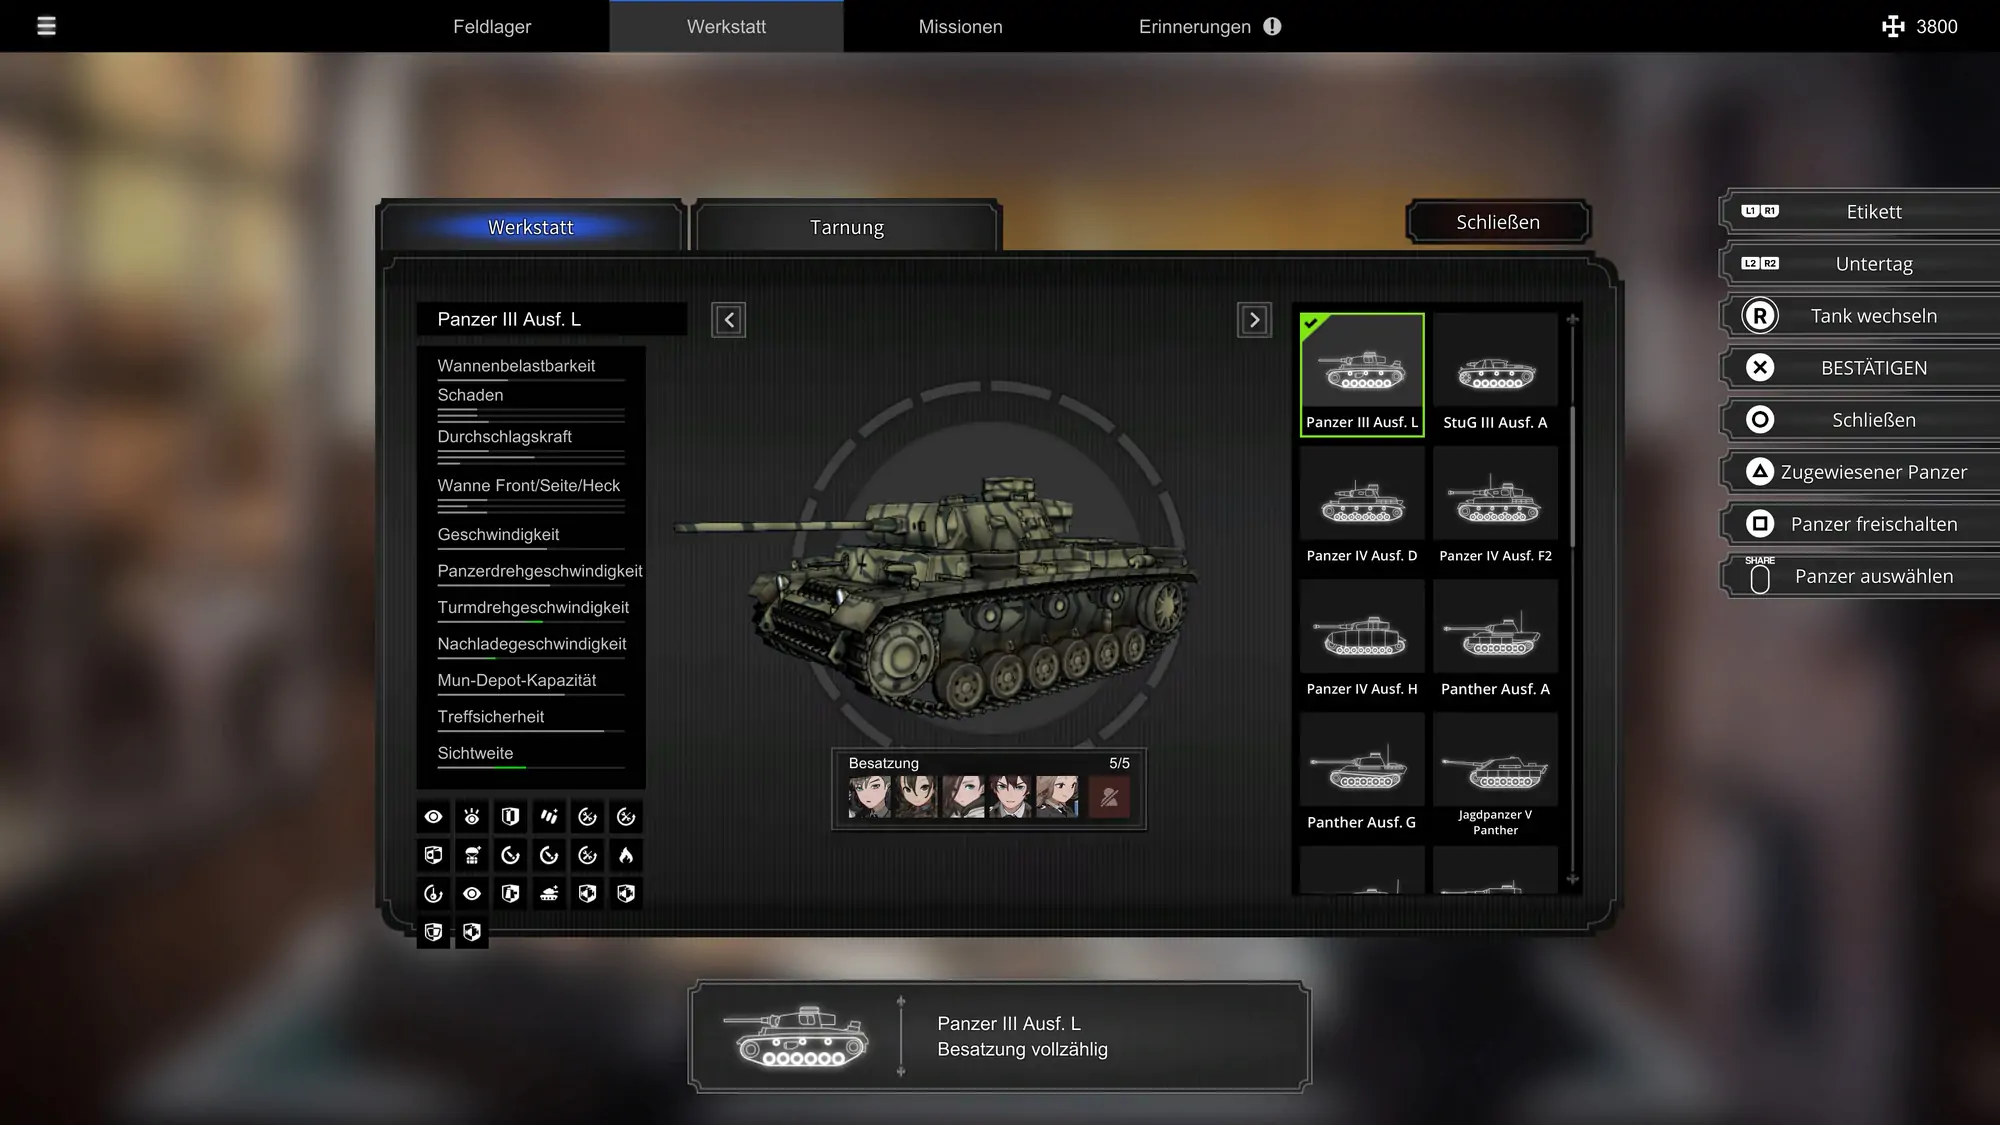Screen dimensions: 2000x1125
Task: Go to the Missionen menu
Action: tap(960, 27)
